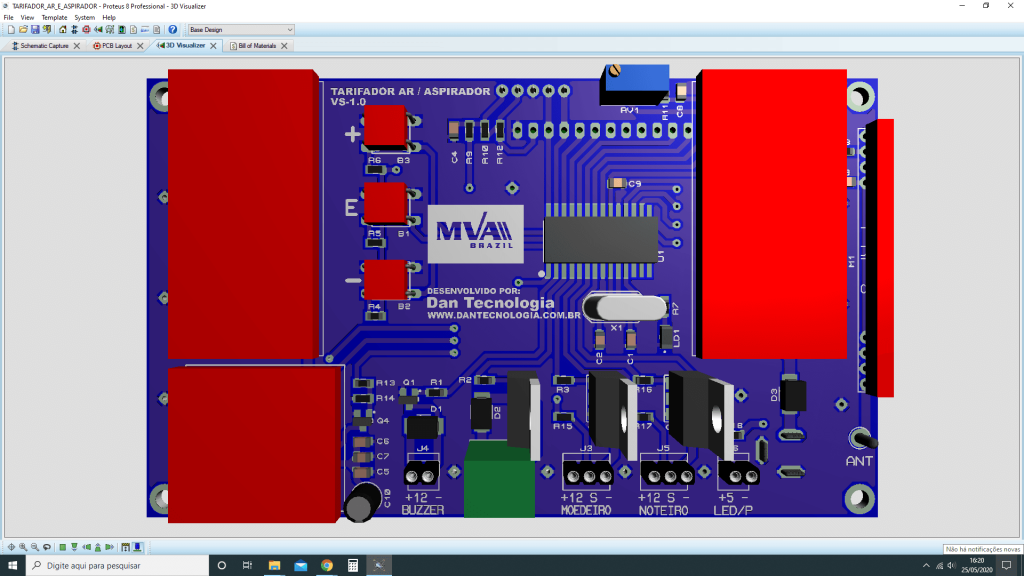Click the Save Project icon
The height and width of the screenshot is (576, 1024).
[x=34, y=30]
